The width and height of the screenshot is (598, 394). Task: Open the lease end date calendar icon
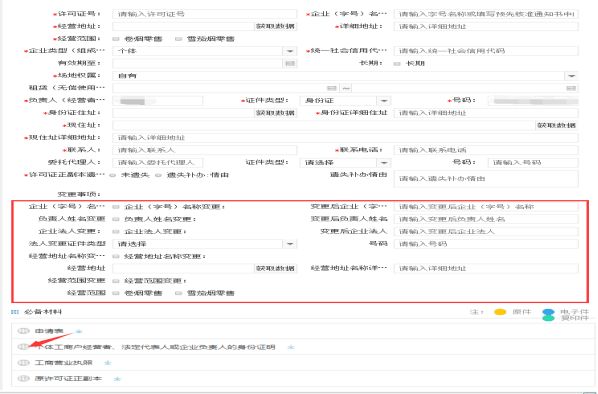(571, 88)
